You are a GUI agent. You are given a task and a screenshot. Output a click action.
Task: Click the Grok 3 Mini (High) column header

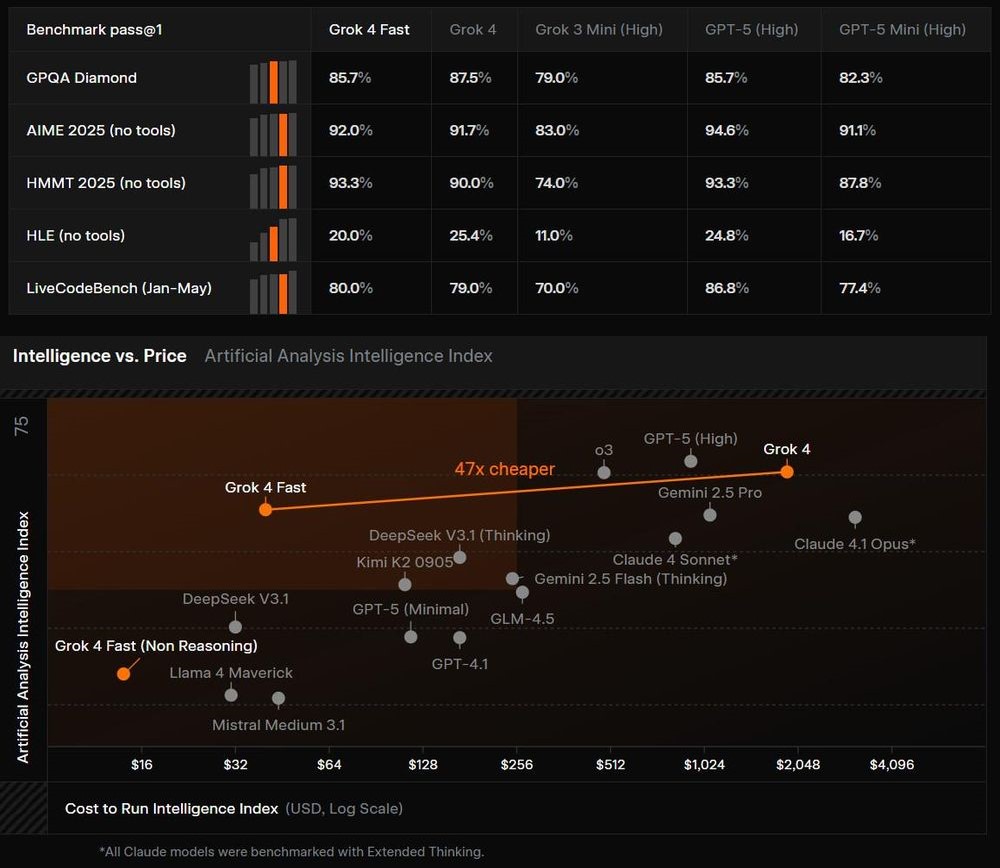(x=599, y=30)
